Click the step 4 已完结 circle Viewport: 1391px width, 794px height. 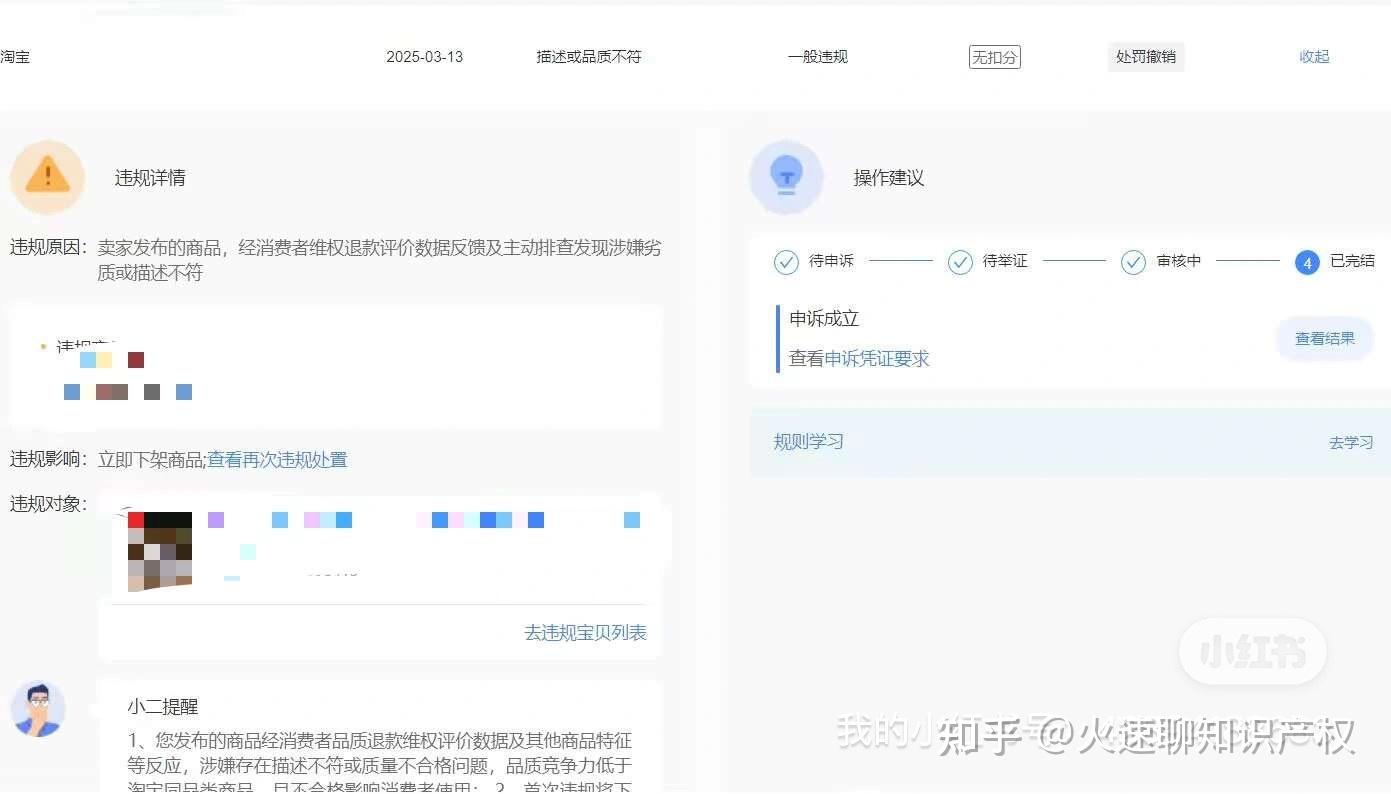(1307, 262)
